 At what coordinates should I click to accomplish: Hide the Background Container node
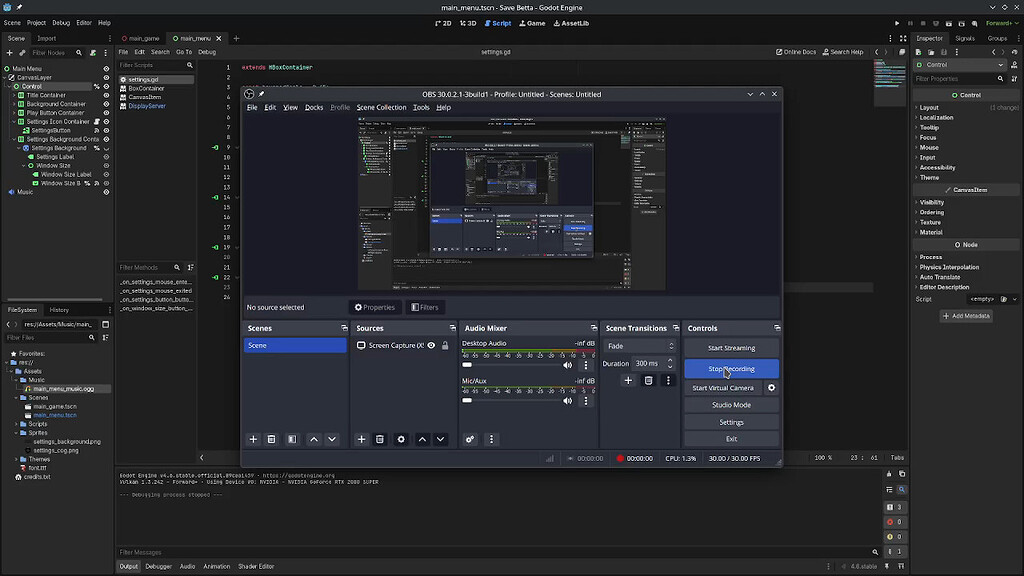(x=106, y=104)
